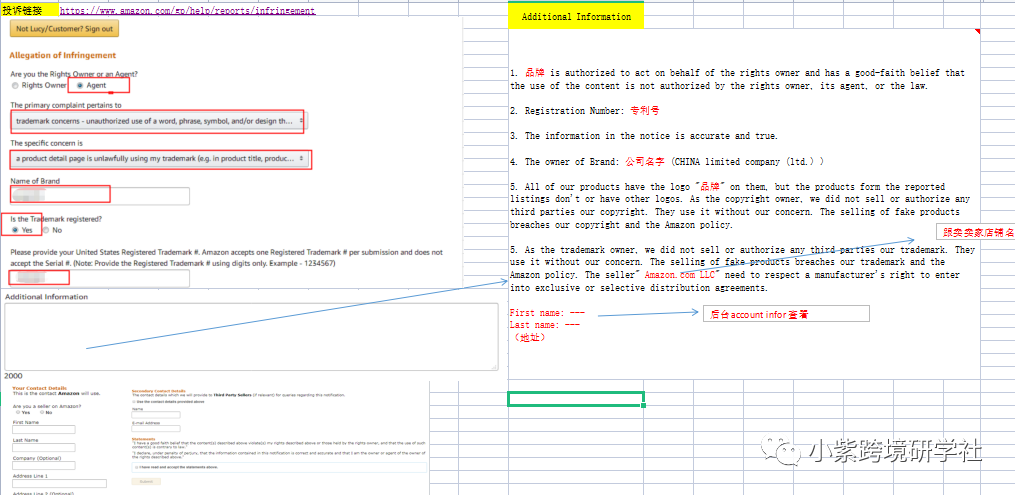Image resolution: width=1015 pixels, height=495 pixels.
Task: Check 'Use the contact details provided above'
Action: coord(134,402)
